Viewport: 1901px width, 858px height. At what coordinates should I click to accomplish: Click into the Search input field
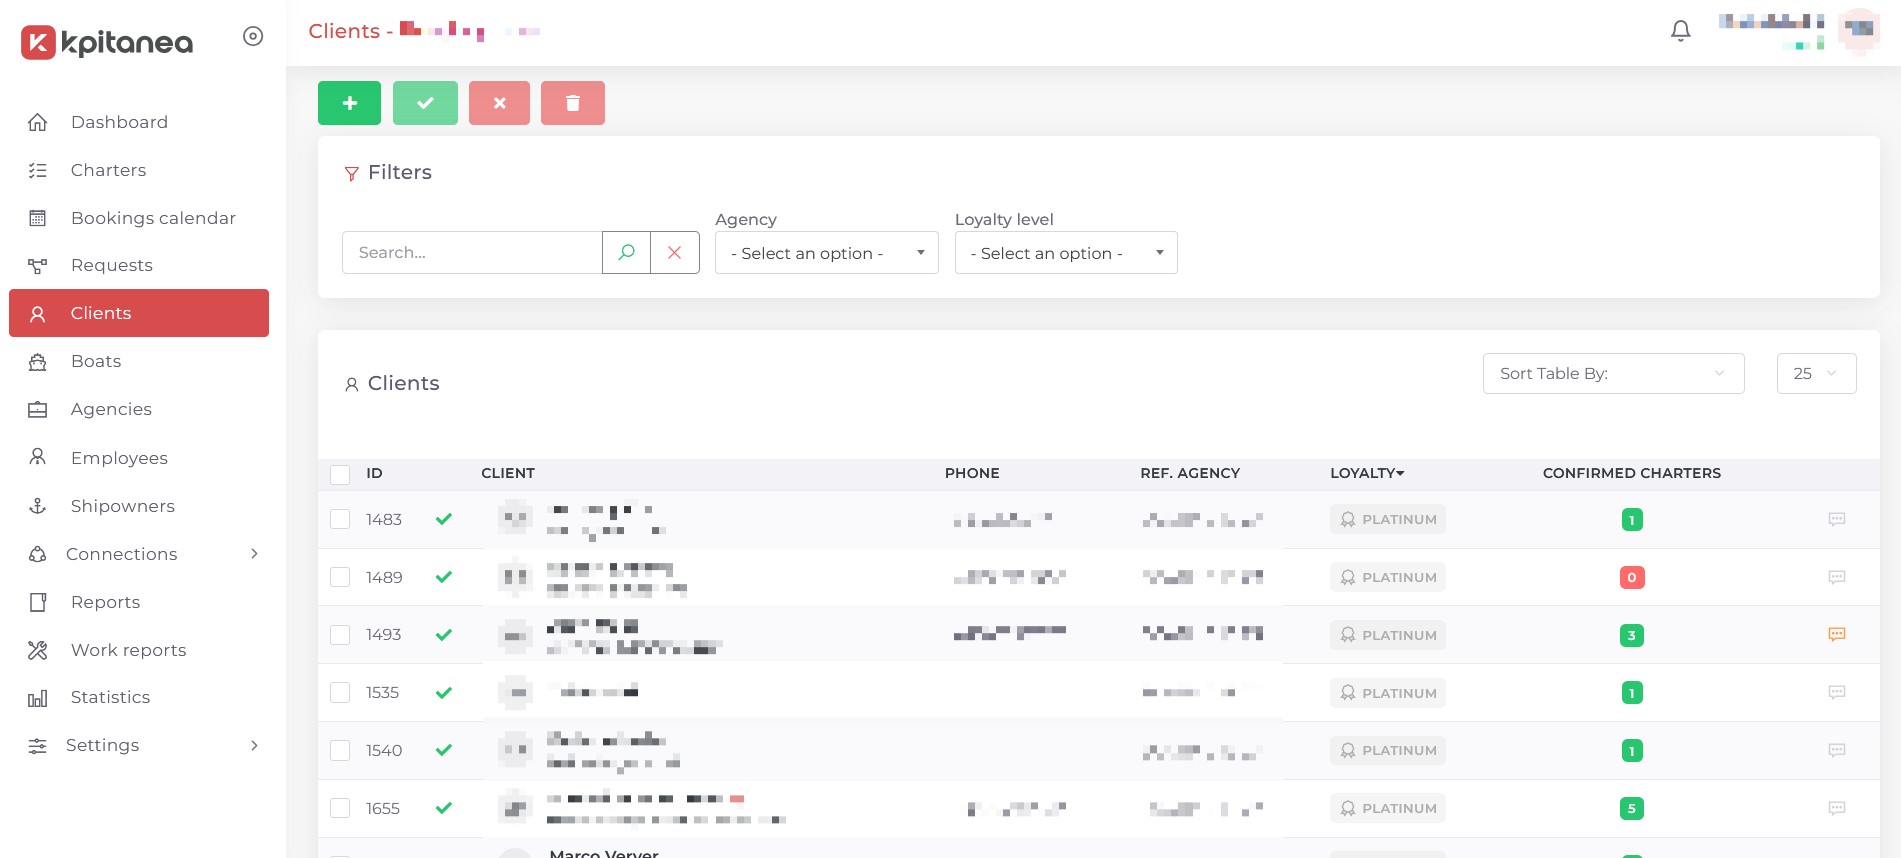pyautogui.click(x=472, y=252)
